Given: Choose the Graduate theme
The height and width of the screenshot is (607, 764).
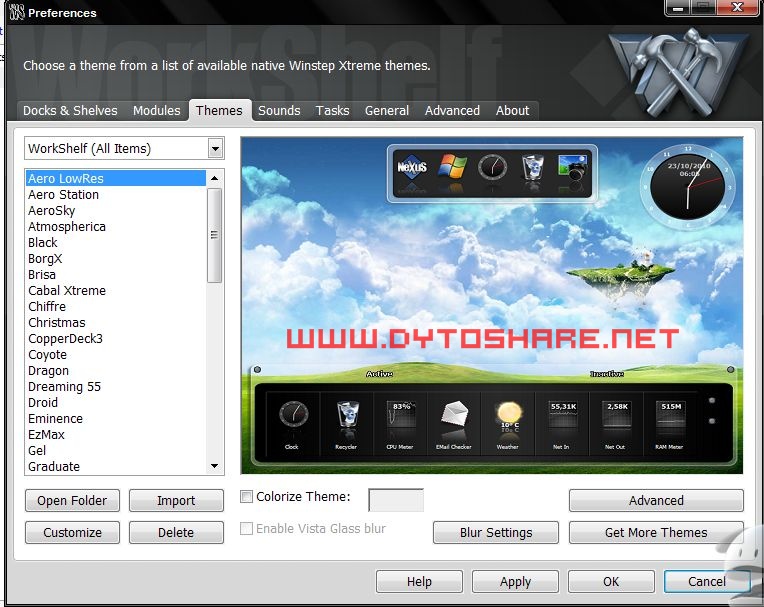Looking at the screenshot, I should click(x=116, y=466).
